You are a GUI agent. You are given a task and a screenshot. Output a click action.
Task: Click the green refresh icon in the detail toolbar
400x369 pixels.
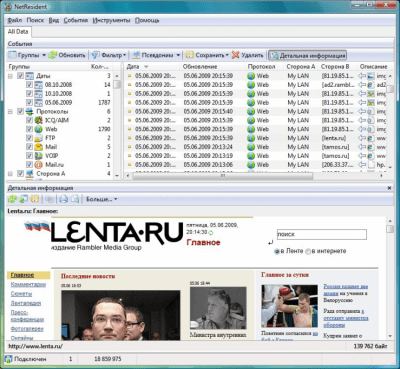(x=12, y=199)
